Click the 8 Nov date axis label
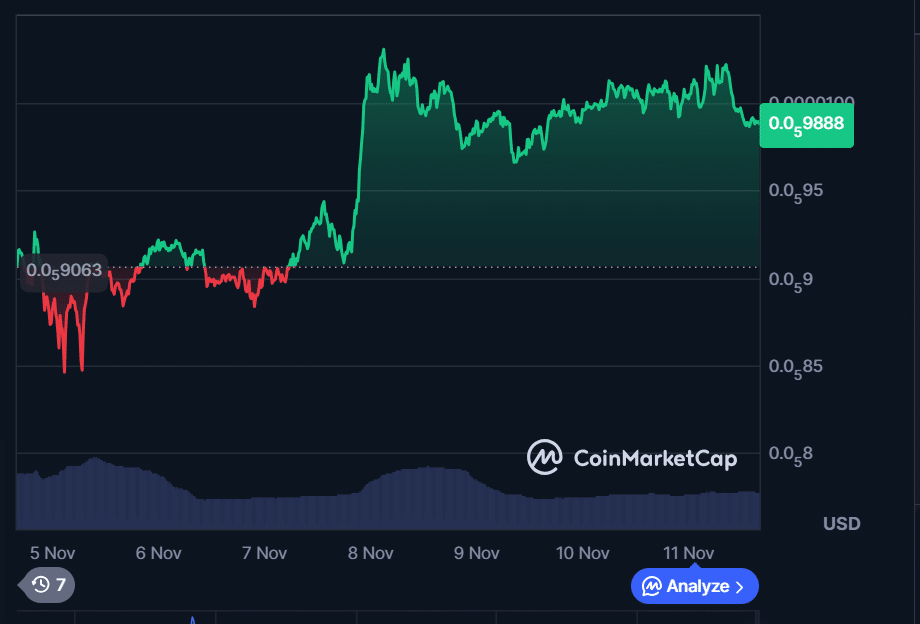This screenshot has height=624, width=920. pyautogui.click(x=370, y=552)
